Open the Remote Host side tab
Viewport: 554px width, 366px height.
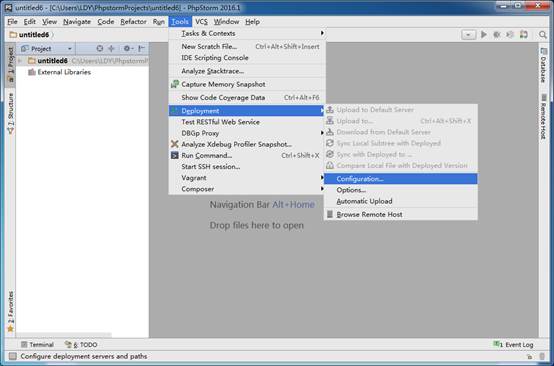click(x=543, y=117)
